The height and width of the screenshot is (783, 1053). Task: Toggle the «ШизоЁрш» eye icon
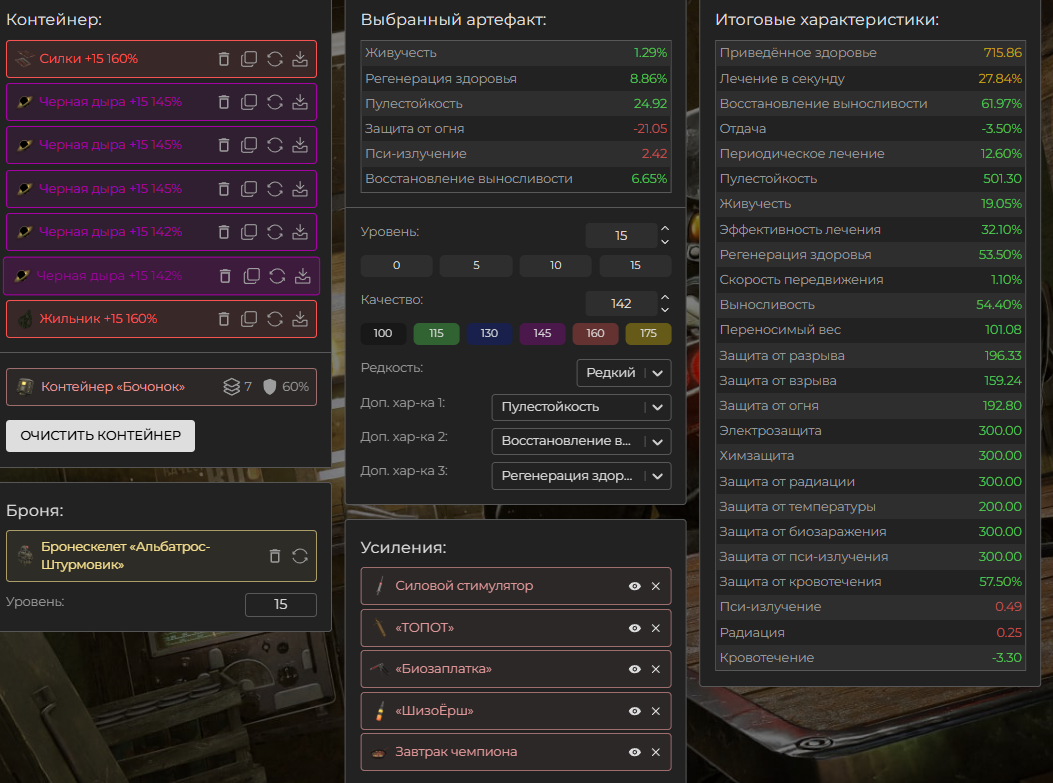coord(634,711)
